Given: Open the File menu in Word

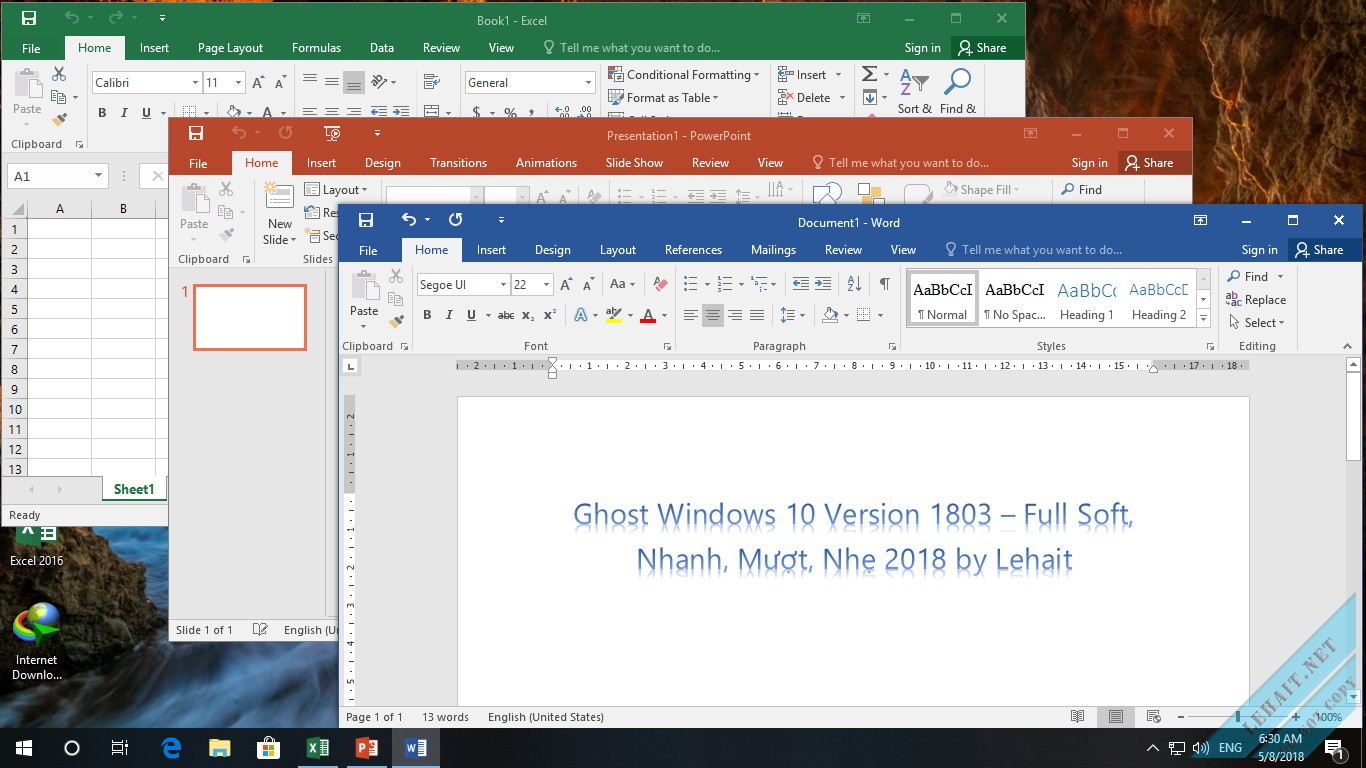Looking at the screenshot, I should pos(368,250).
